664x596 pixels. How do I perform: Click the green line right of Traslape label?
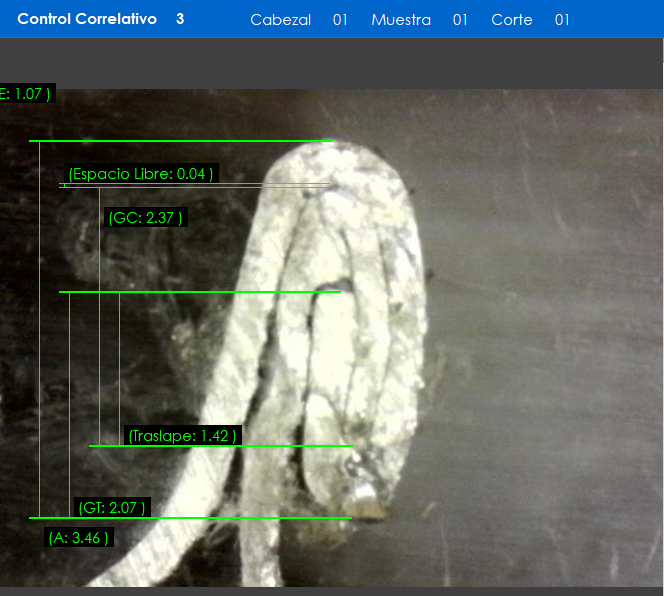click(x=300, y=446)
